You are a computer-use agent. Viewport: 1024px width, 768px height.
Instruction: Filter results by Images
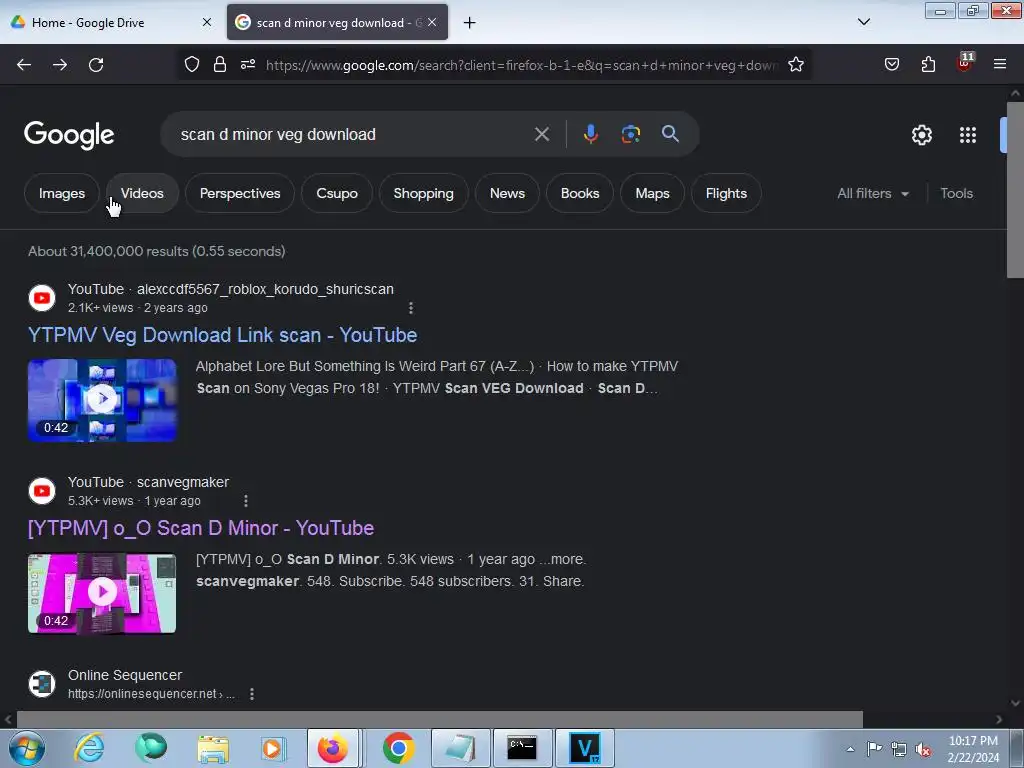(x=61, y=193)
